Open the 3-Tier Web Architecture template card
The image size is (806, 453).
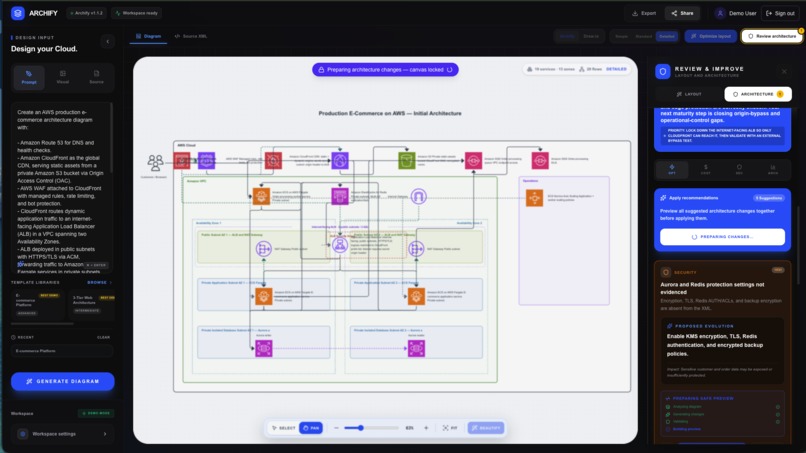[93, 304]
